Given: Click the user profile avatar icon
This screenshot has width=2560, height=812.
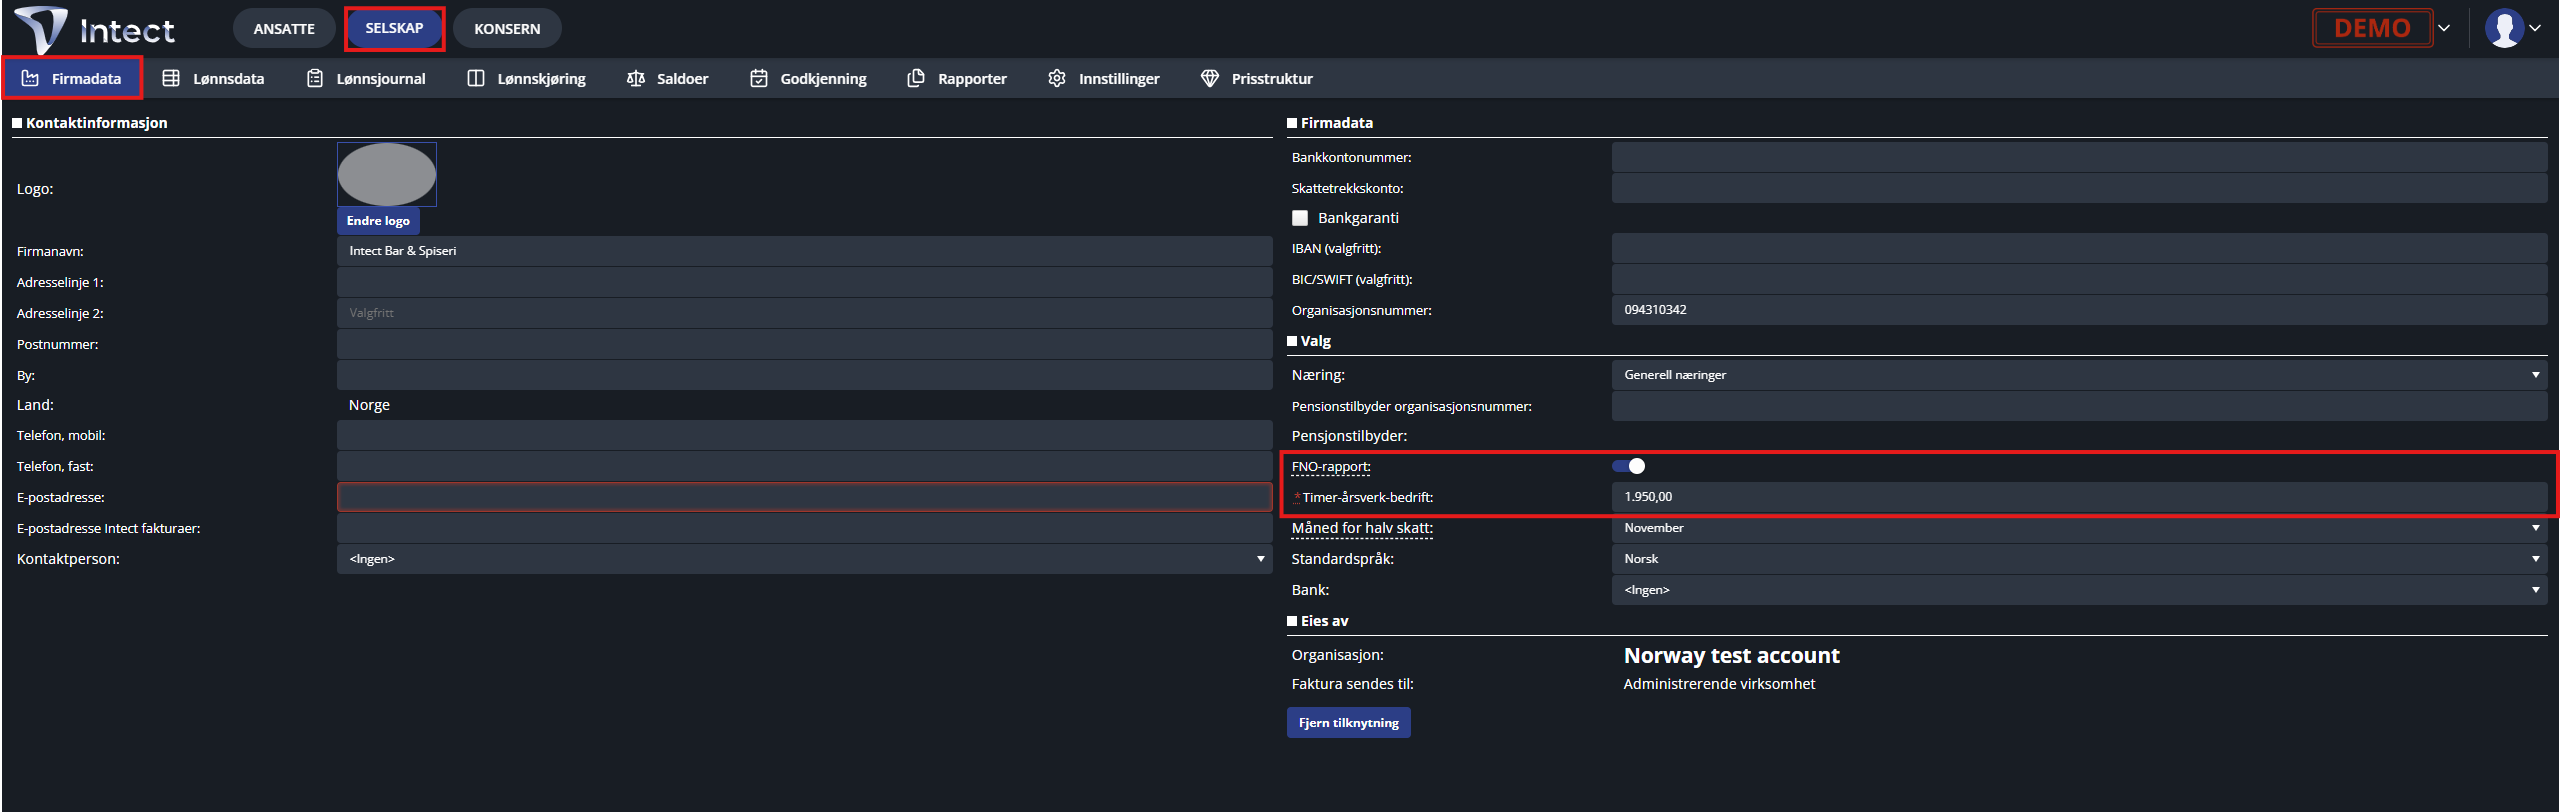Looking at the screenshot, I should (x=2504, y=28).
